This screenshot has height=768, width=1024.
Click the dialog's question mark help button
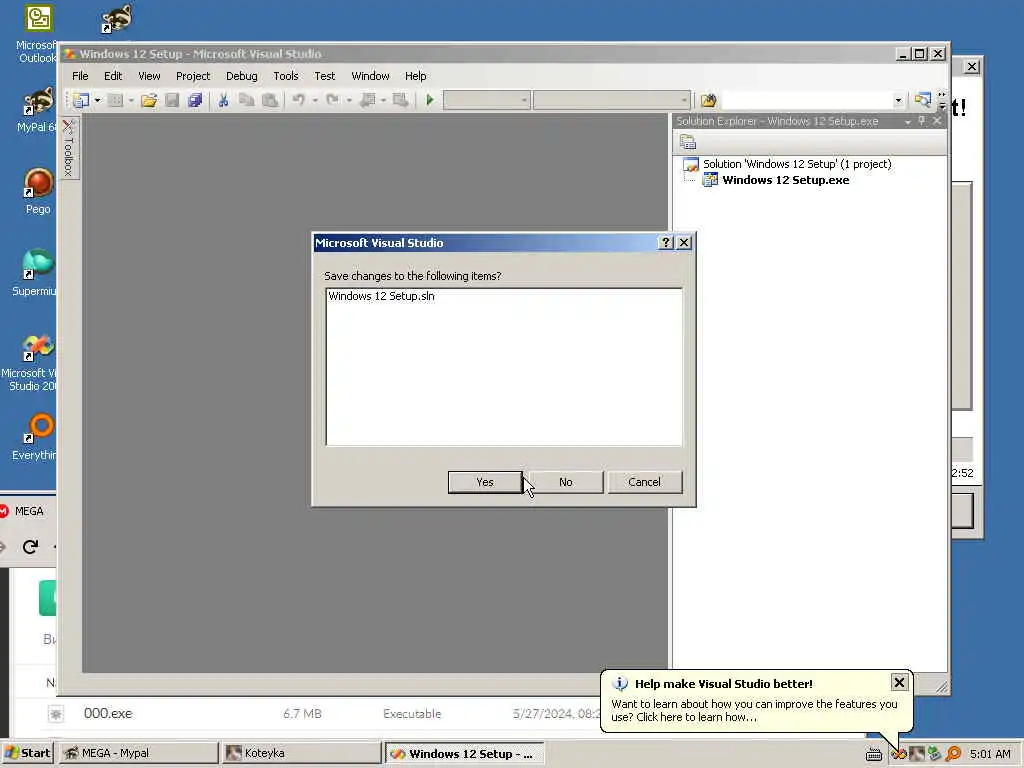click(665, 242)
